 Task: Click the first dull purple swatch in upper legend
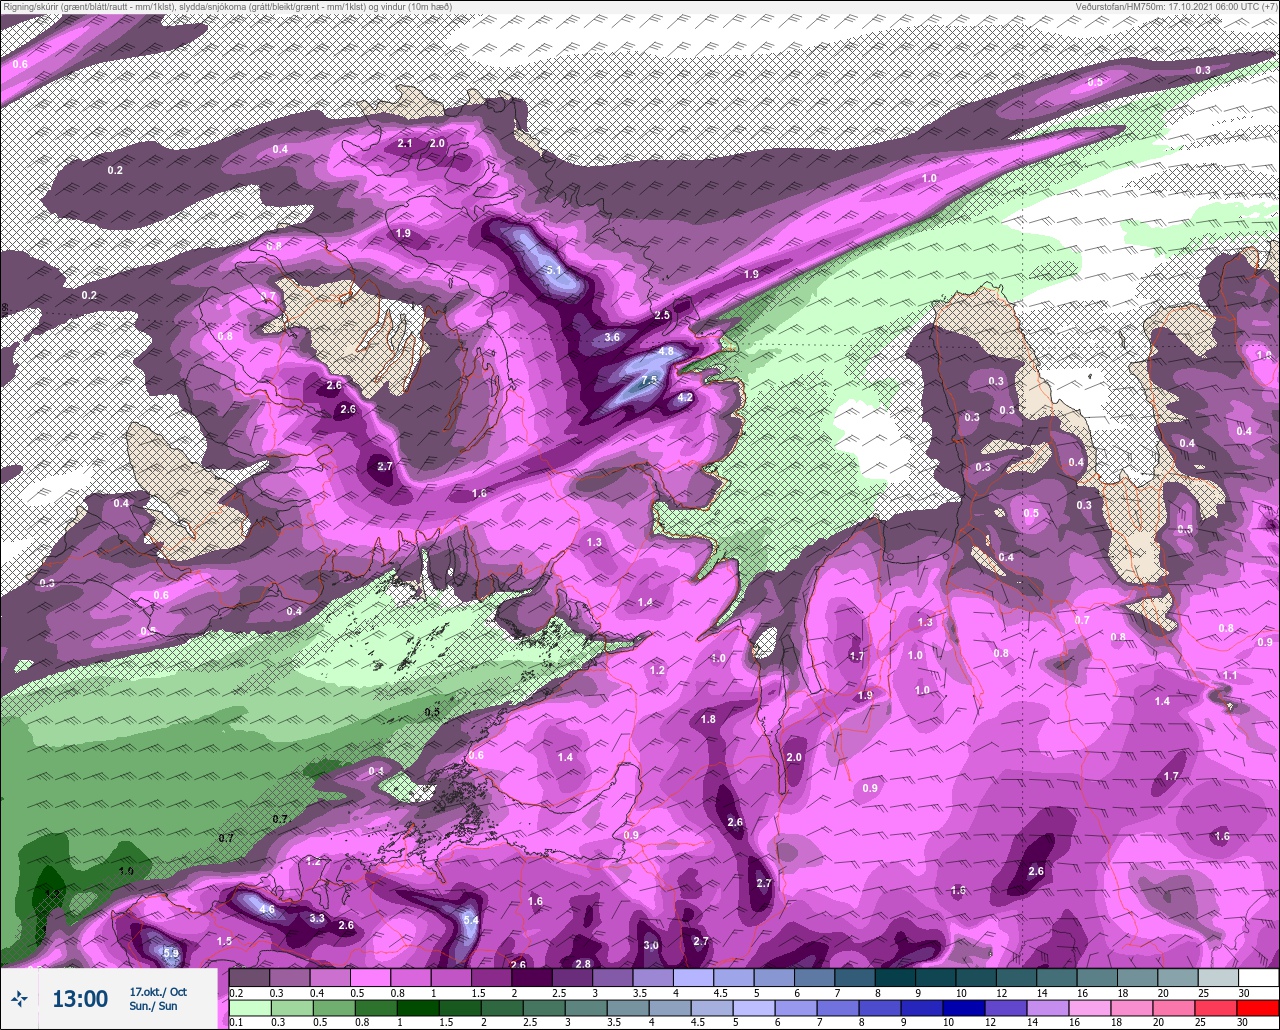[x=249, y=977]
